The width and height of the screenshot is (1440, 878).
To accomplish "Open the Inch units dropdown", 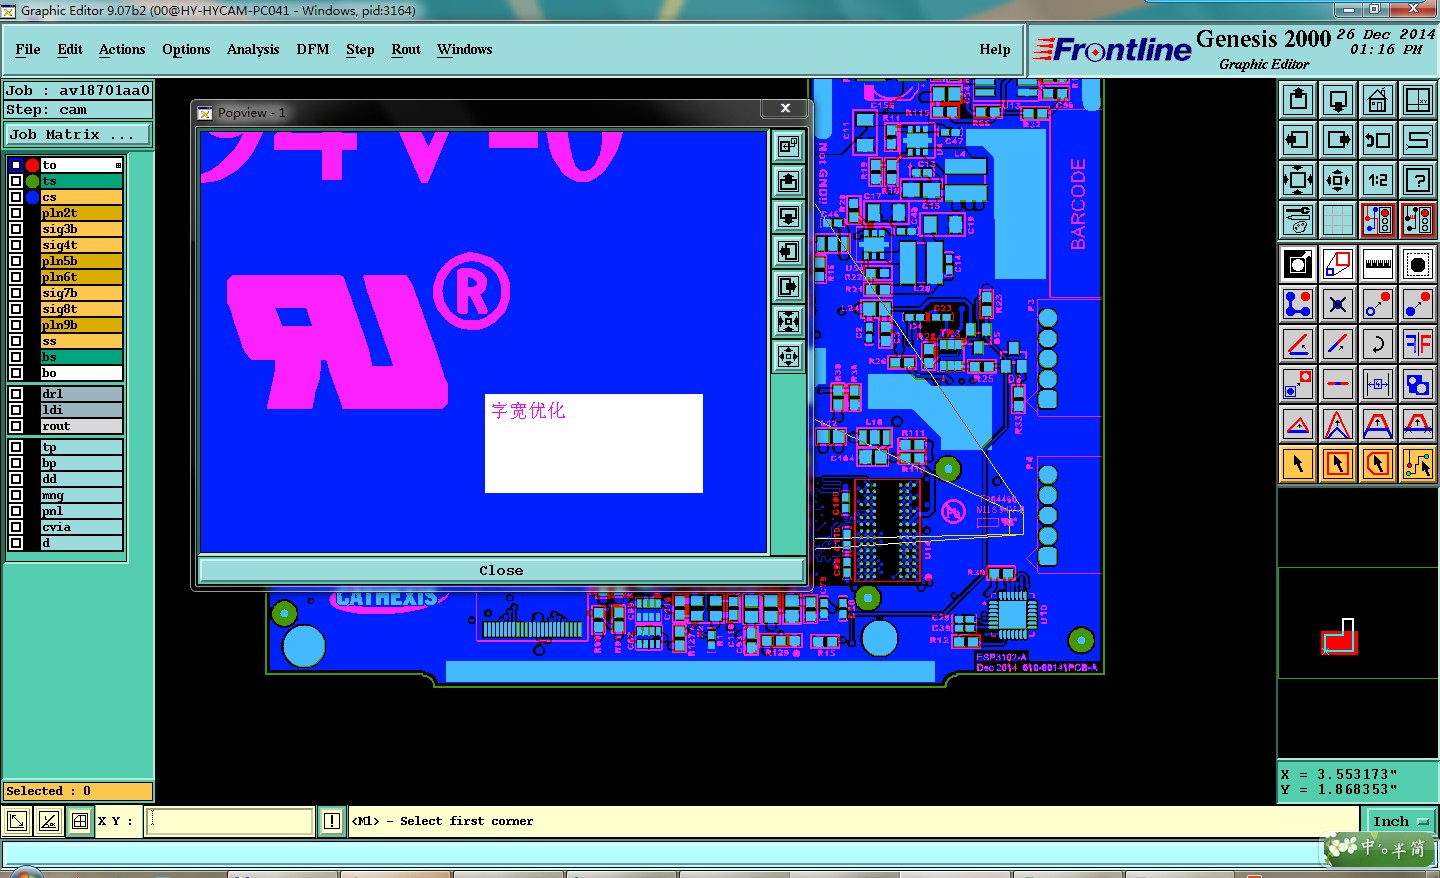I will pyautogui.click(x=1401, y=821).
